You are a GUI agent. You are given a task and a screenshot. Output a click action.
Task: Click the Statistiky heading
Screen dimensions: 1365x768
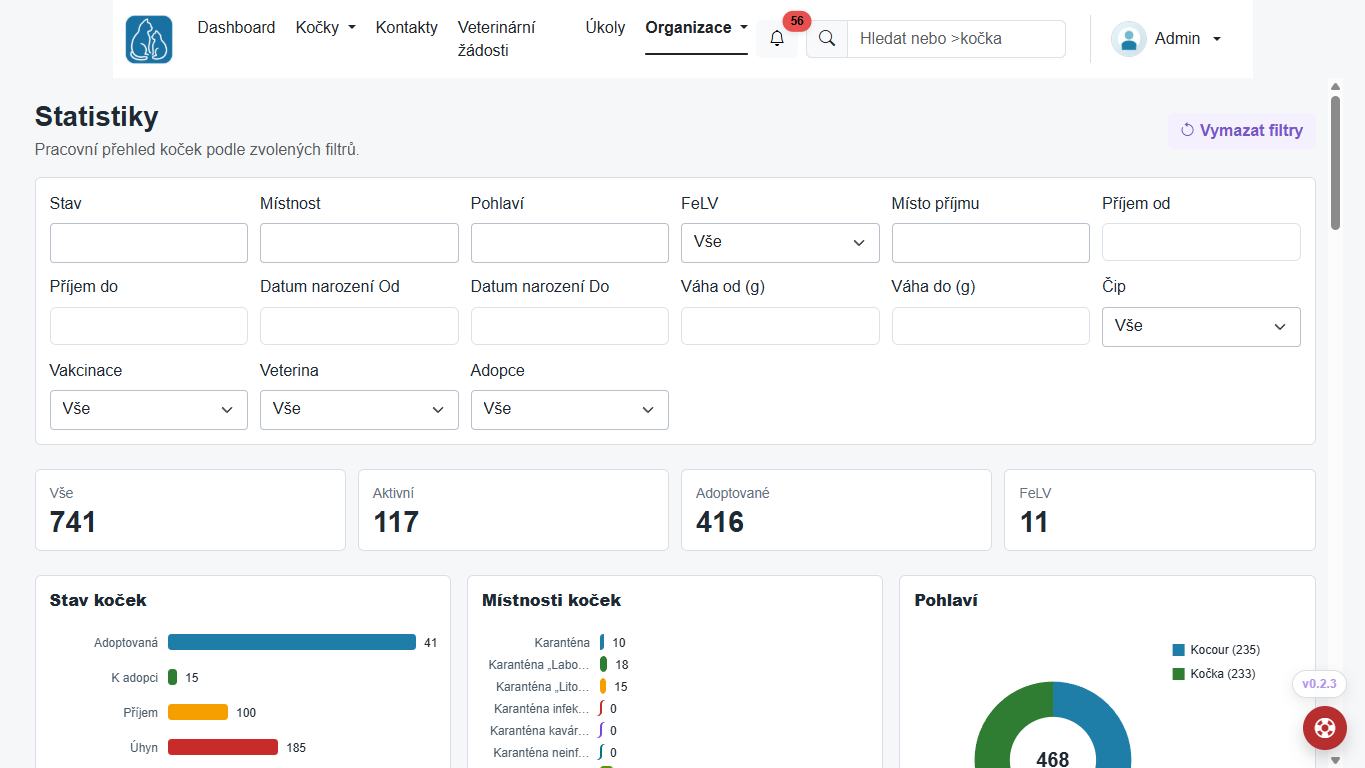pyautogui.click(x=97, y=117)
